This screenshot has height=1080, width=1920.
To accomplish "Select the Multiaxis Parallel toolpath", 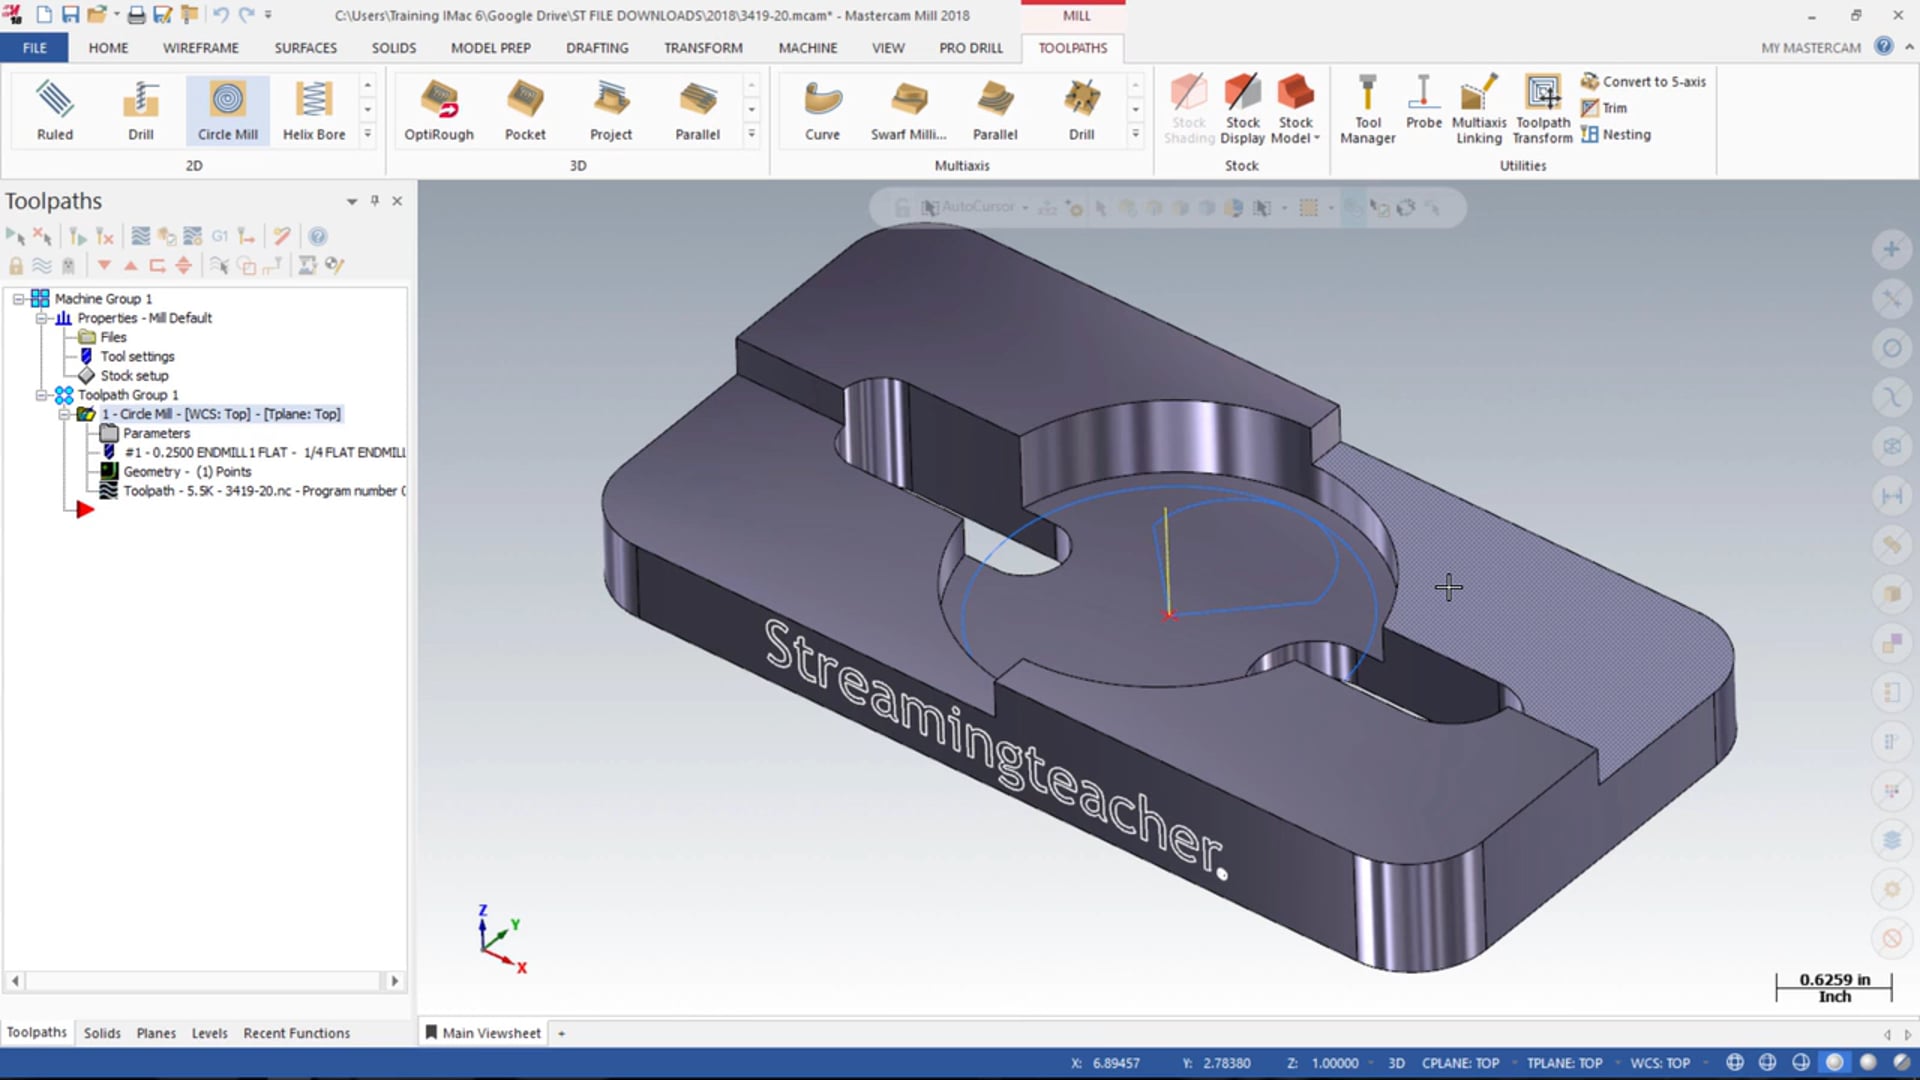I will click(995, 110).
